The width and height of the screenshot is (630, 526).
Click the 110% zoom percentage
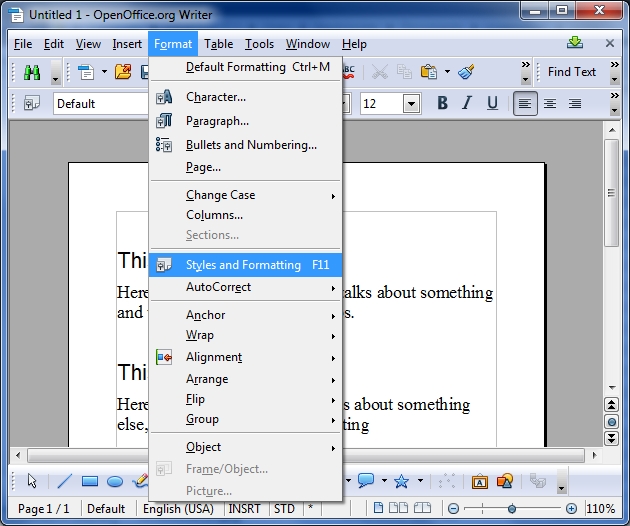coord(601,509)
